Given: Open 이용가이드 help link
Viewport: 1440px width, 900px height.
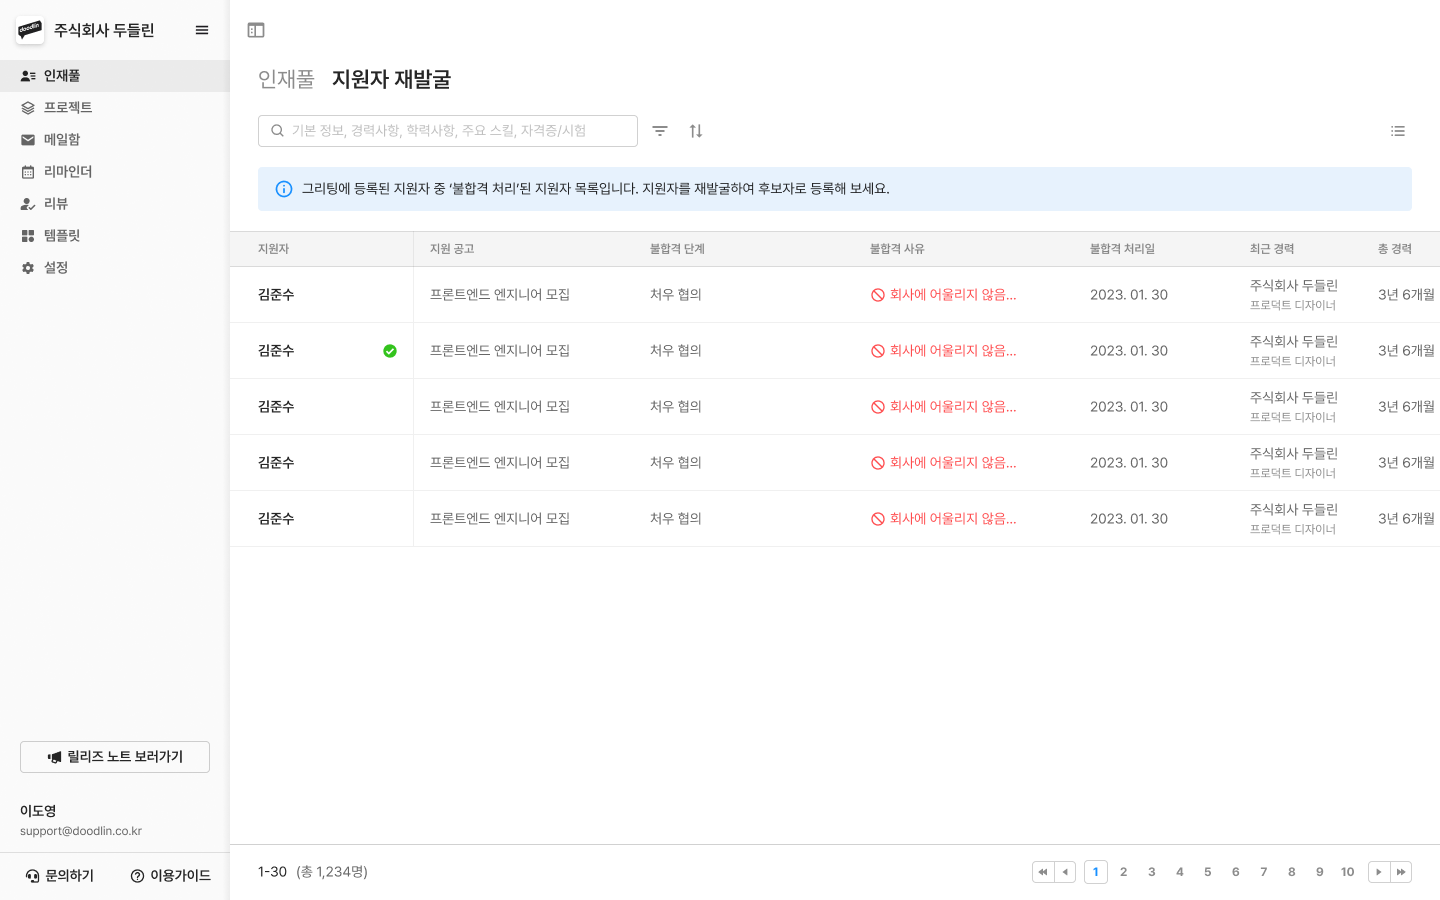Looking at the screenshot, I should click(x=171, y=876).
